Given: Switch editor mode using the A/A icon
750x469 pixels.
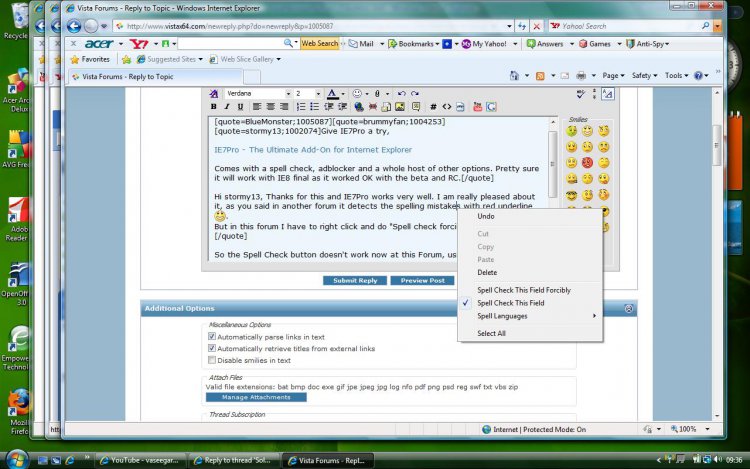Looking at the screenshot, I should [x=607, y=94].
